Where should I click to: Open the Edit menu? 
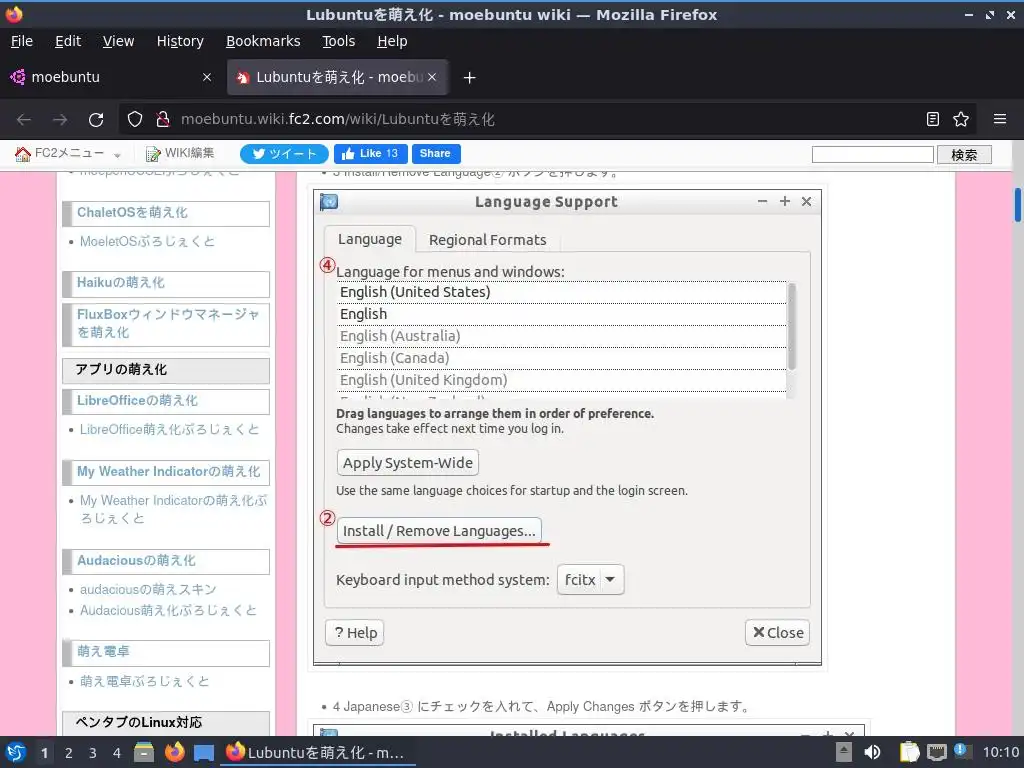tap(68, 41)
